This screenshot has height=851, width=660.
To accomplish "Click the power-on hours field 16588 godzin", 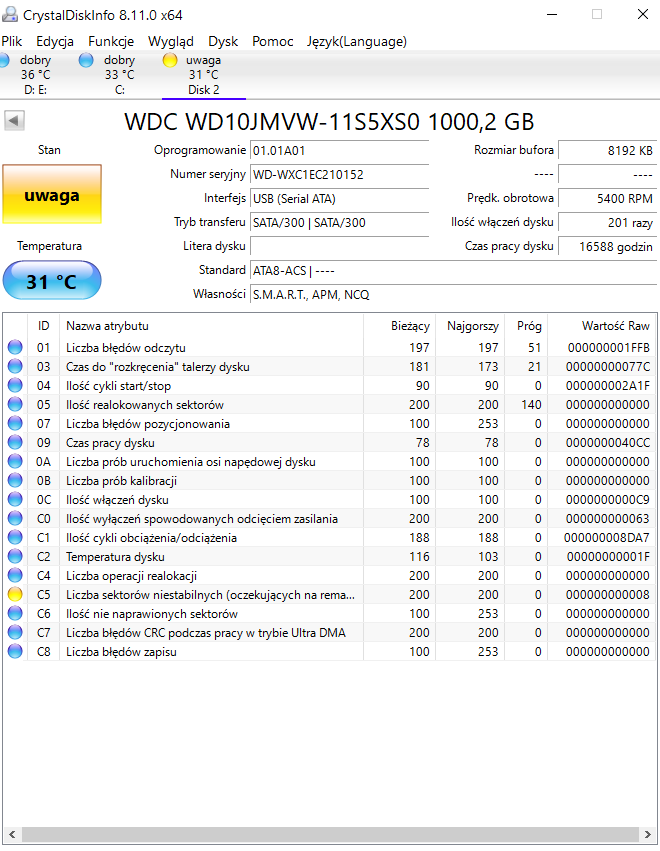I will 607,246.
